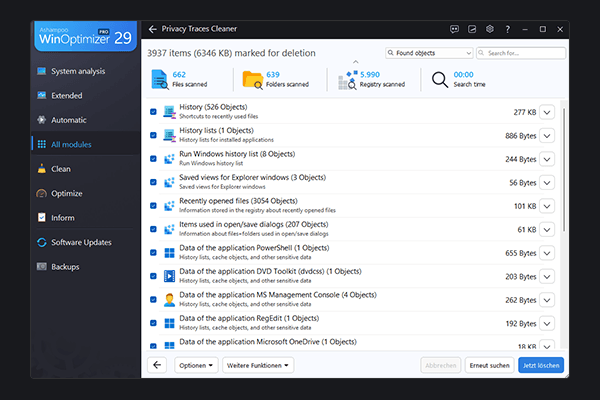Toggle the RegEdit data checkbox
Image resolution: width=600 pixels, height=400 pixels.
pyautogui.click(x=153, y=323)
